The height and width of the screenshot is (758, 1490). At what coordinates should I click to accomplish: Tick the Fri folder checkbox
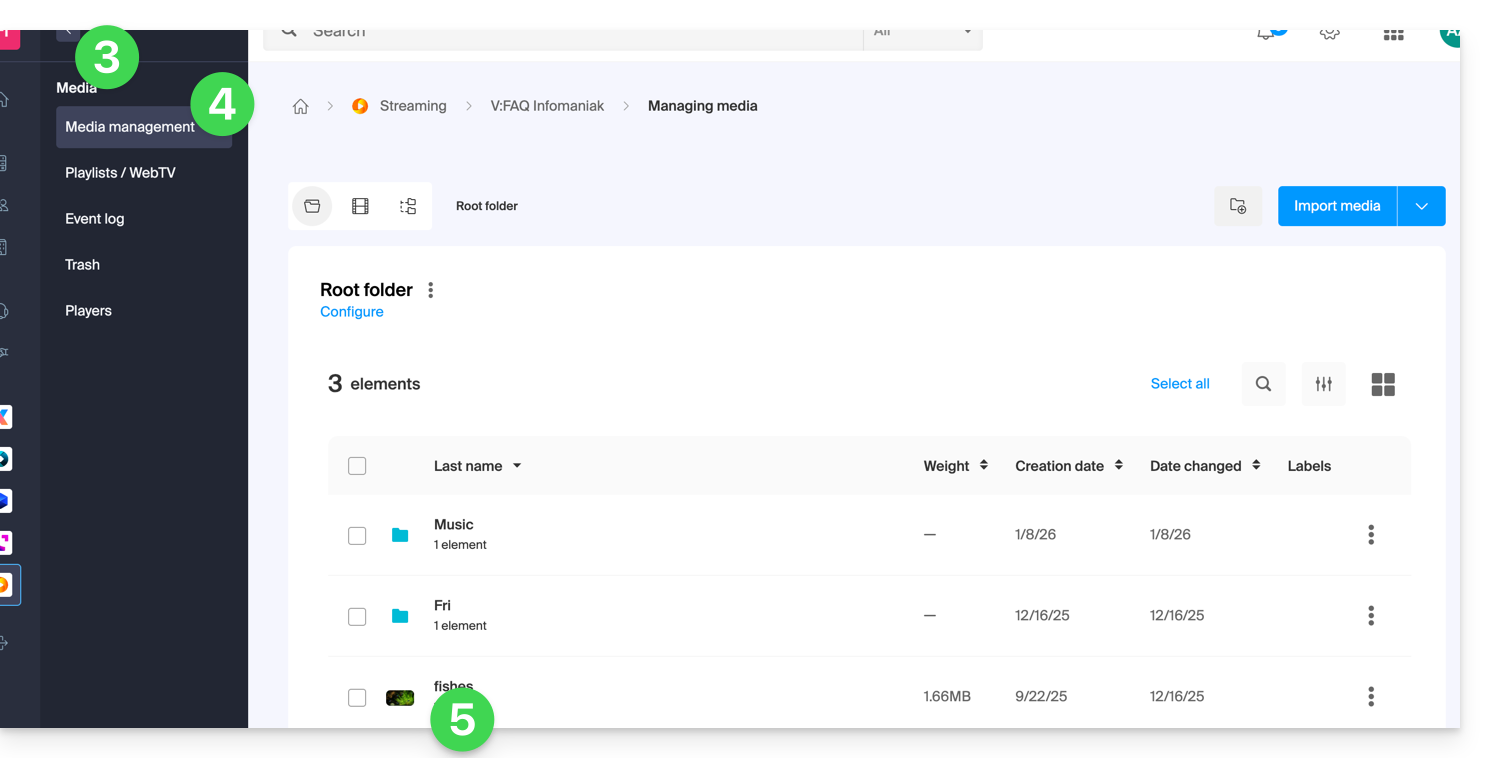[357, 617]
